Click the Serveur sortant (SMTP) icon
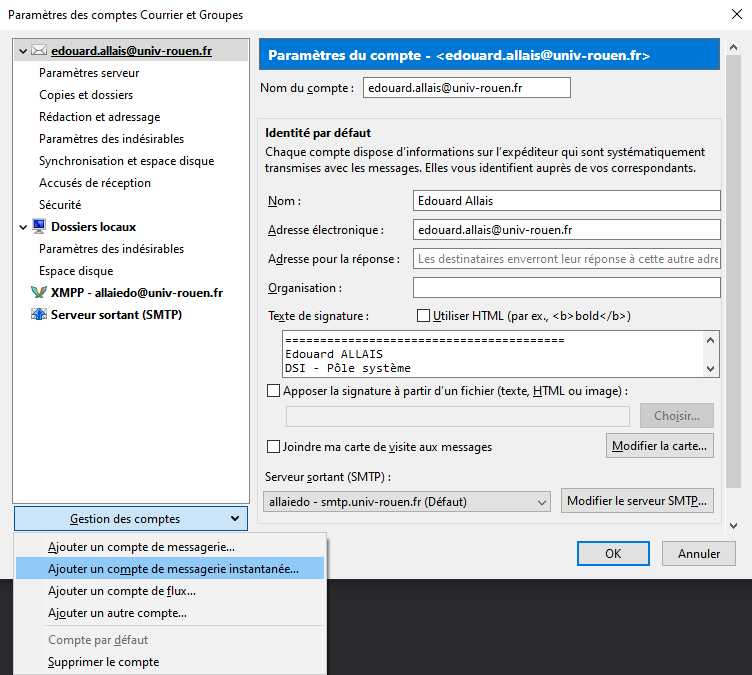This screenshot has width=752, height=675. (x=39, y=315)
